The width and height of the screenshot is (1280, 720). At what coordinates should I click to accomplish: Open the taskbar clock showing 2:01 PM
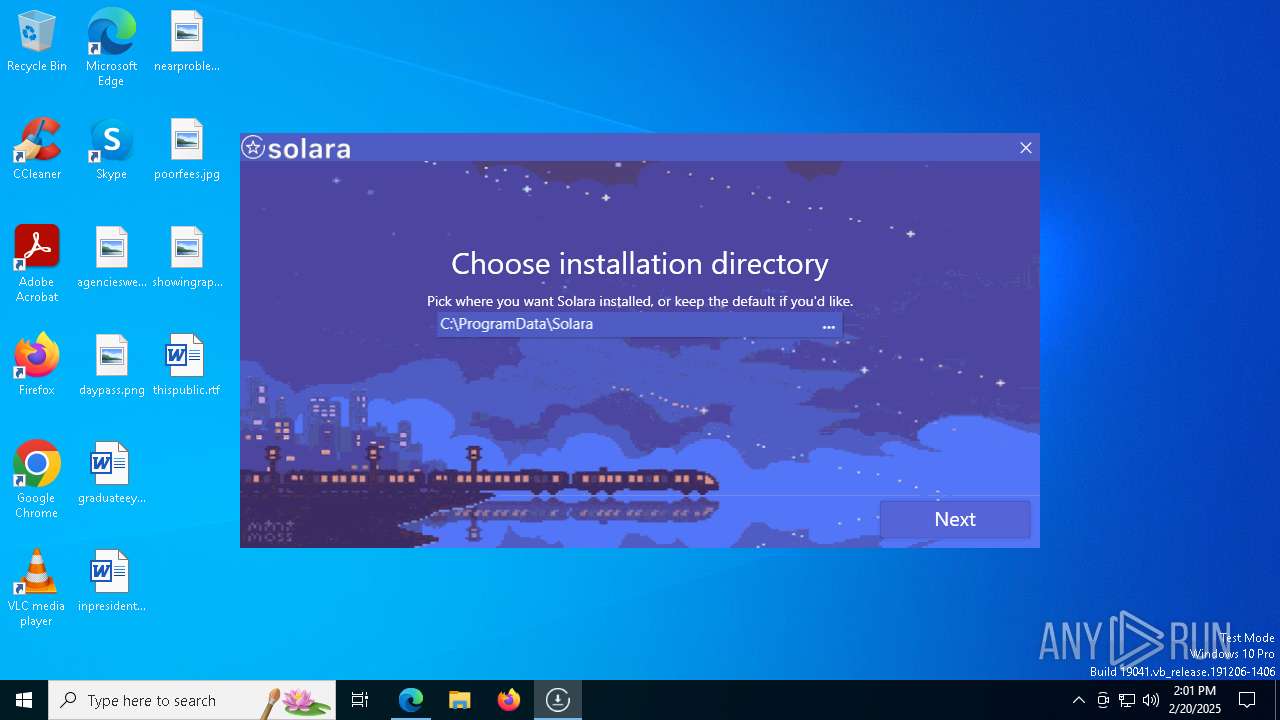1194,700
